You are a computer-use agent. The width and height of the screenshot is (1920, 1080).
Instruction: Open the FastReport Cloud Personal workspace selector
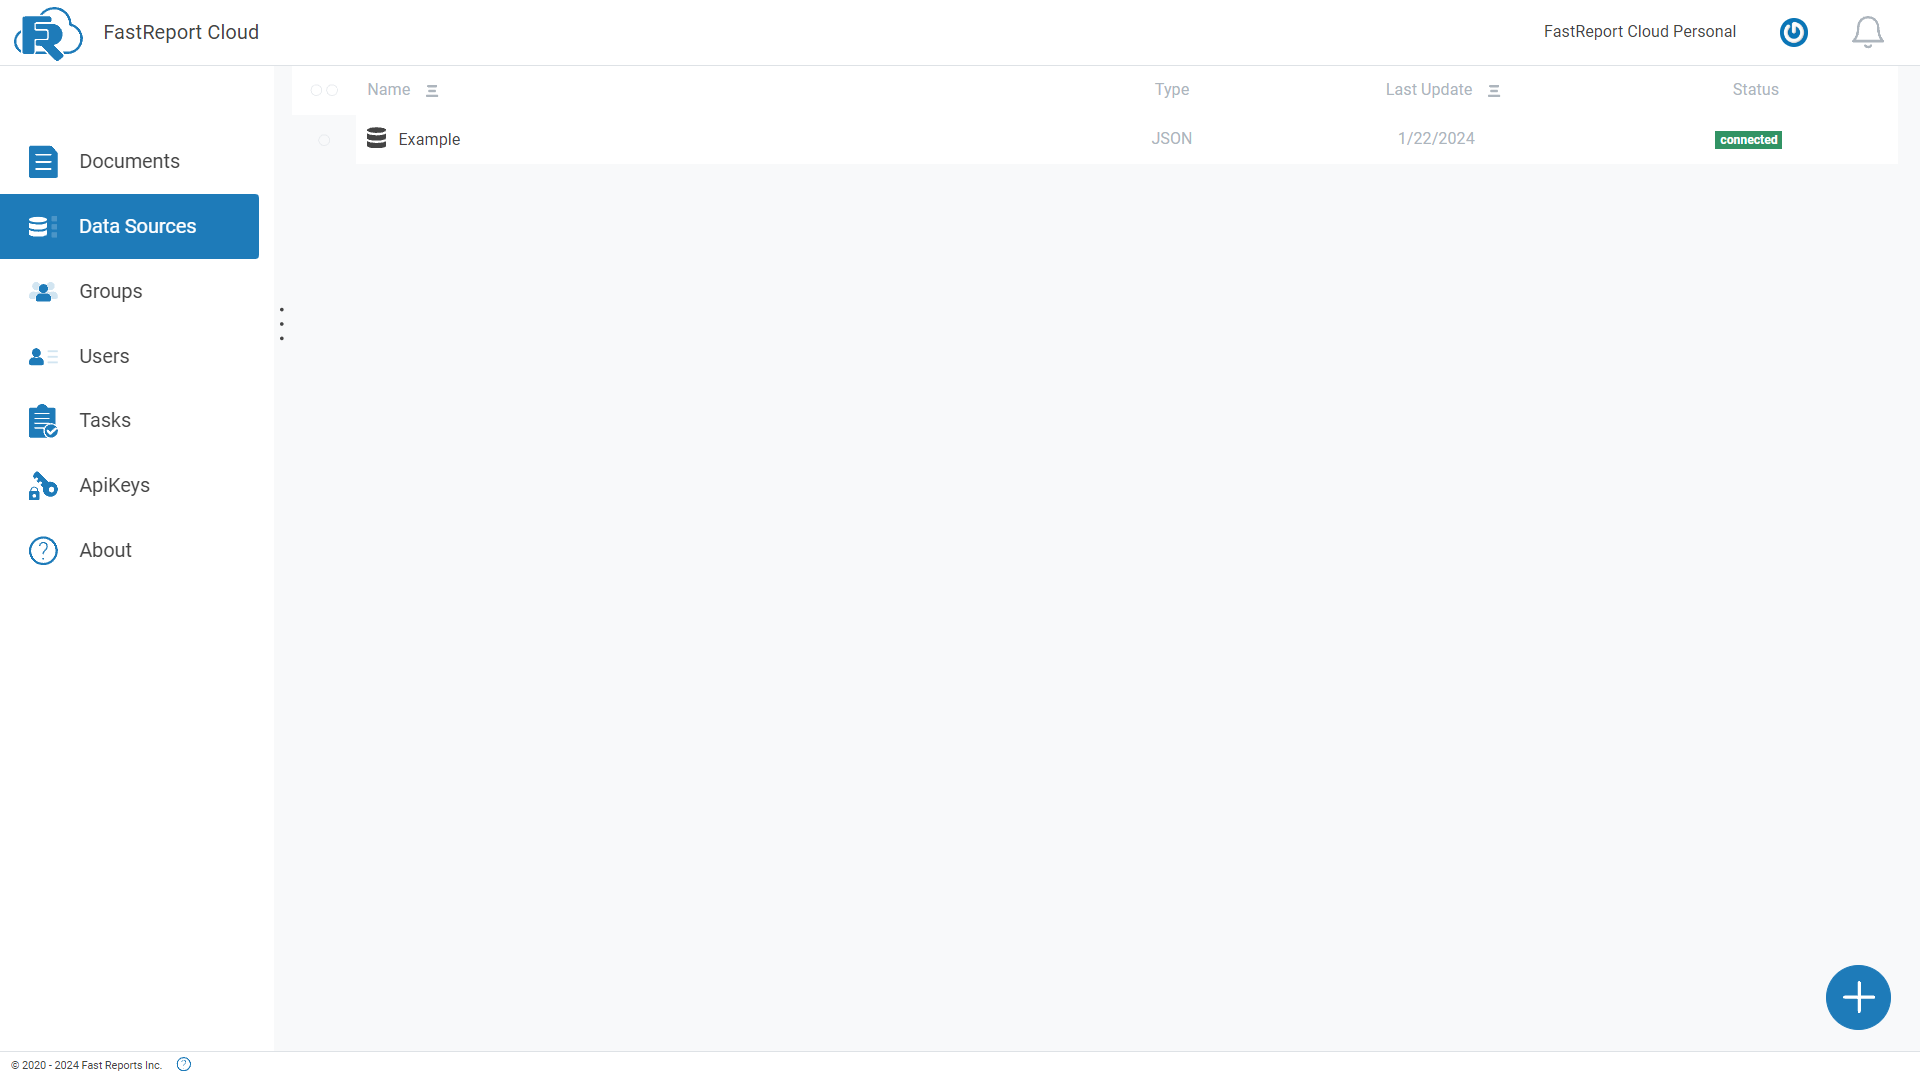(1640, 31)
